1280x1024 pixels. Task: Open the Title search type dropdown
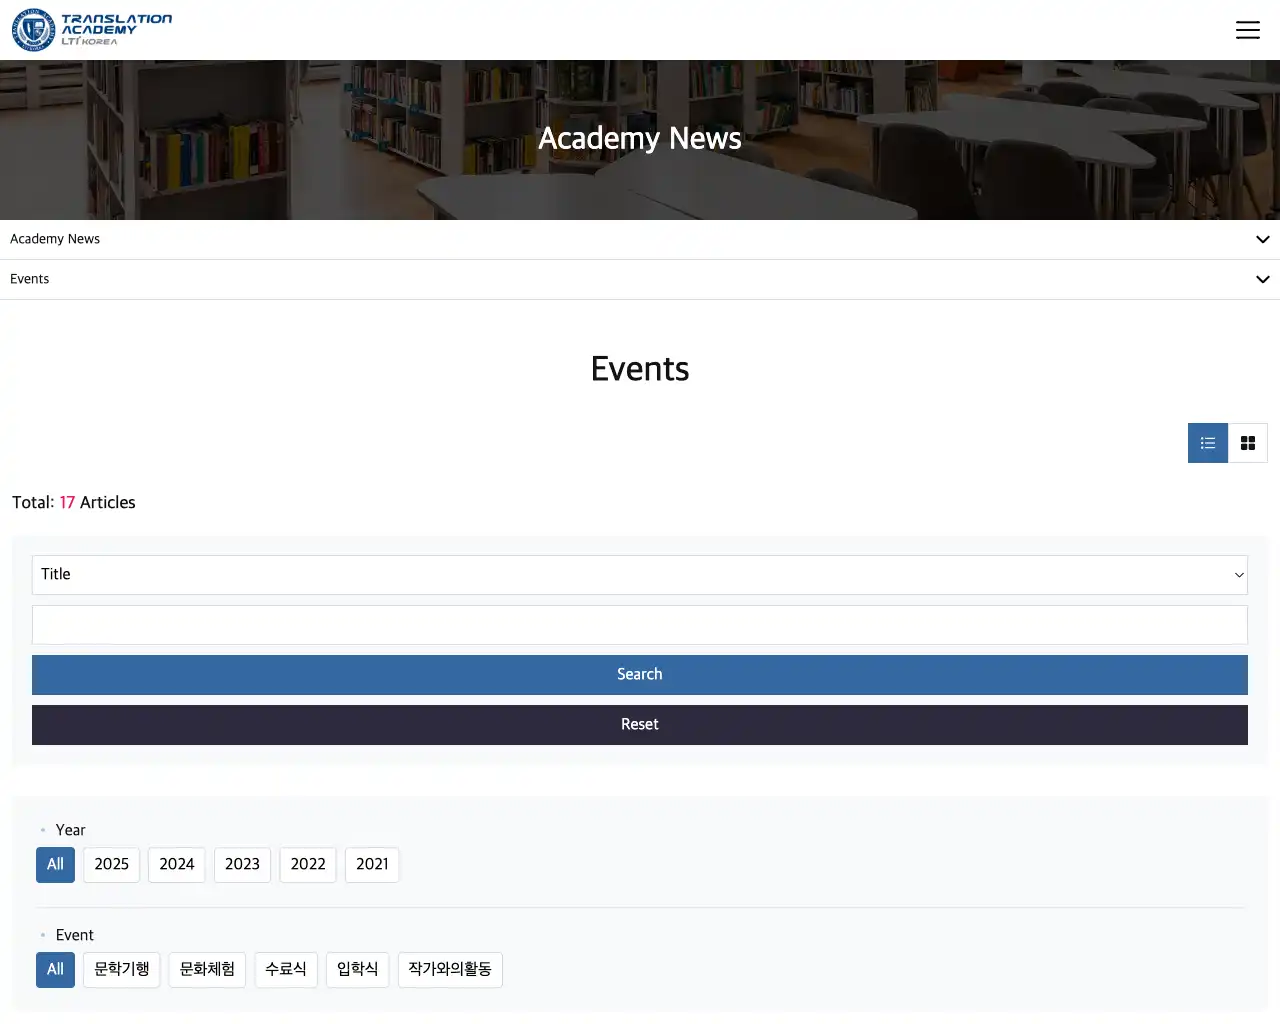pos(640,575)
